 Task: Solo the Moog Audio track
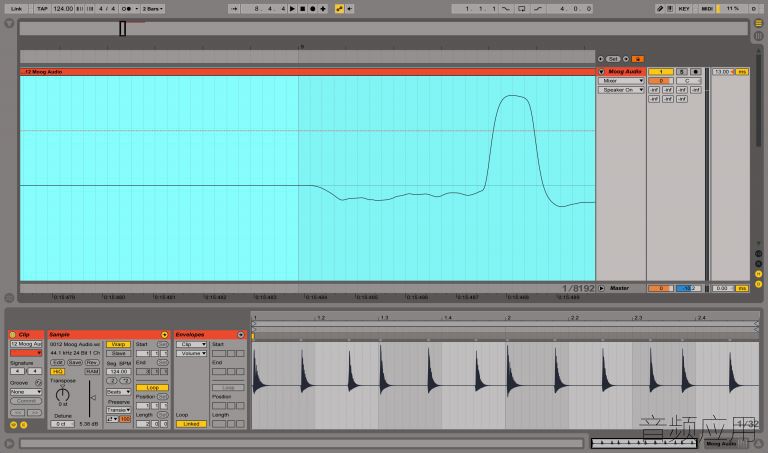pyautogui.click(x=682, y=72)
